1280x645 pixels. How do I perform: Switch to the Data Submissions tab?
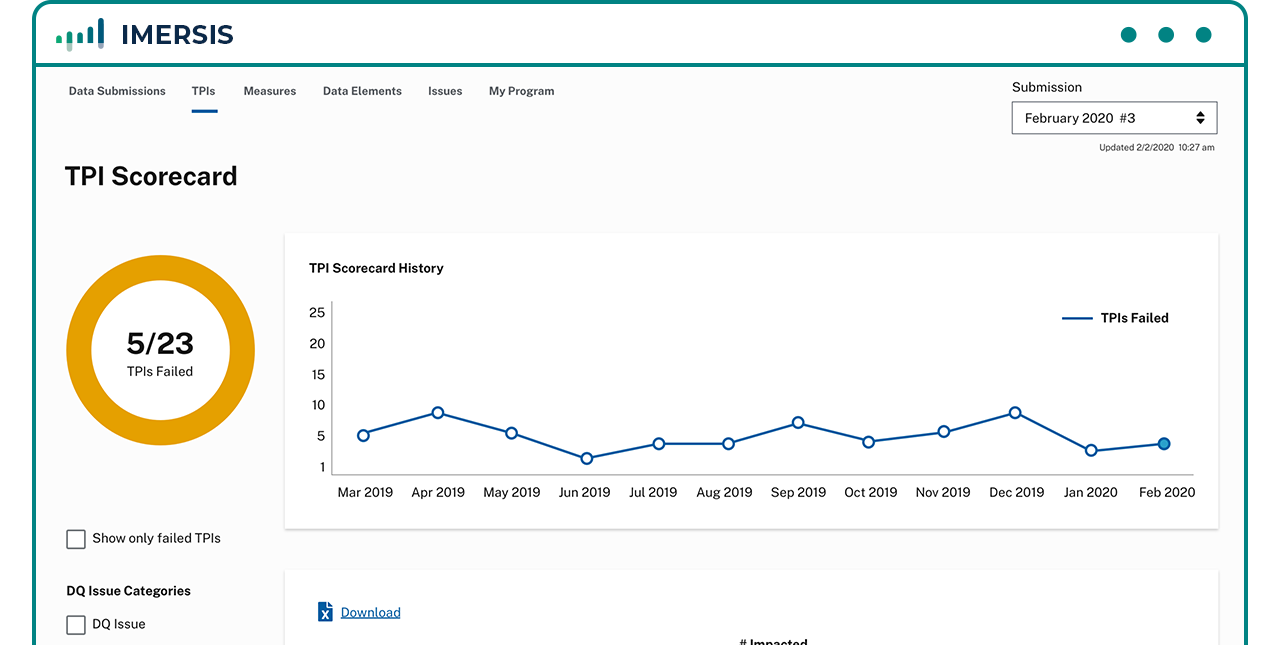click(x=117, y=91)
